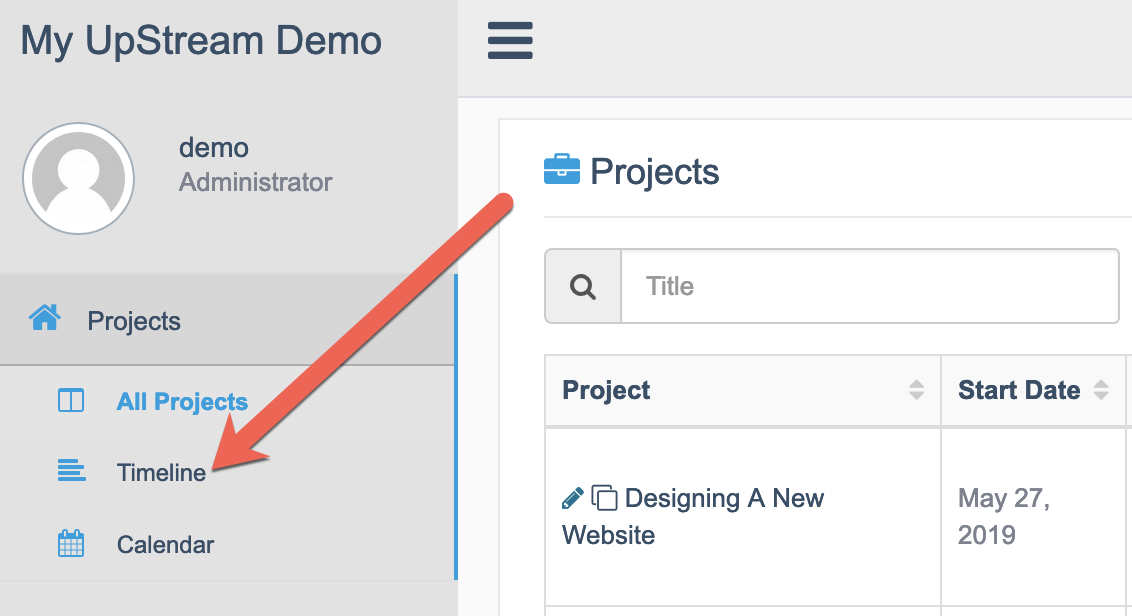Image resolution: width=1132 pixels, height=616 pixels.
Task: Open the Calendar menu entry
Action: [165, 544]
